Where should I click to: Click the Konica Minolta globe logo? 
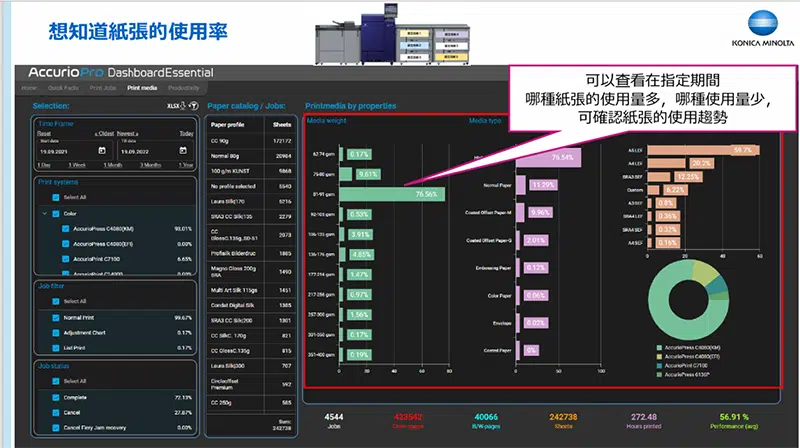coord(762,23)
